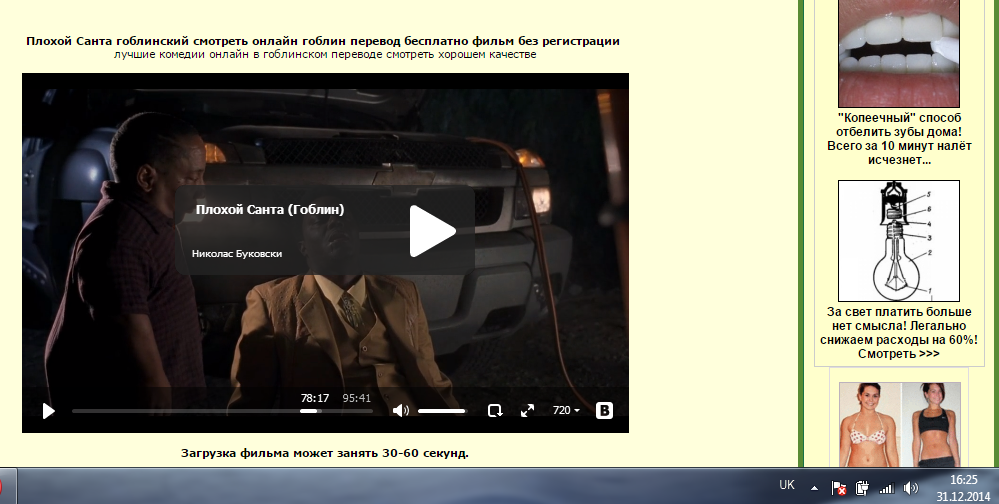This screenshot has height=504, width=999.
Task: Click the power plug tray icon
Action: 862,489
